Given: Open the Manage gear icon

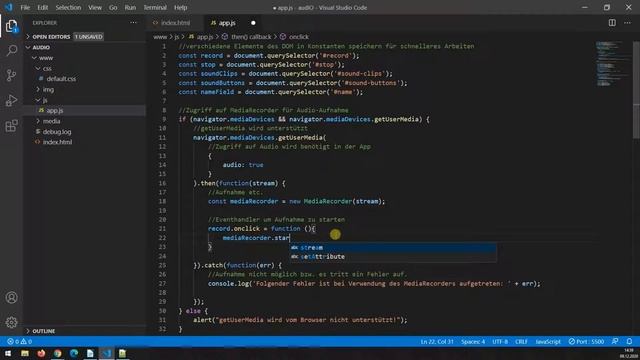Looking at the screenshot, I should tap(11, 322).
